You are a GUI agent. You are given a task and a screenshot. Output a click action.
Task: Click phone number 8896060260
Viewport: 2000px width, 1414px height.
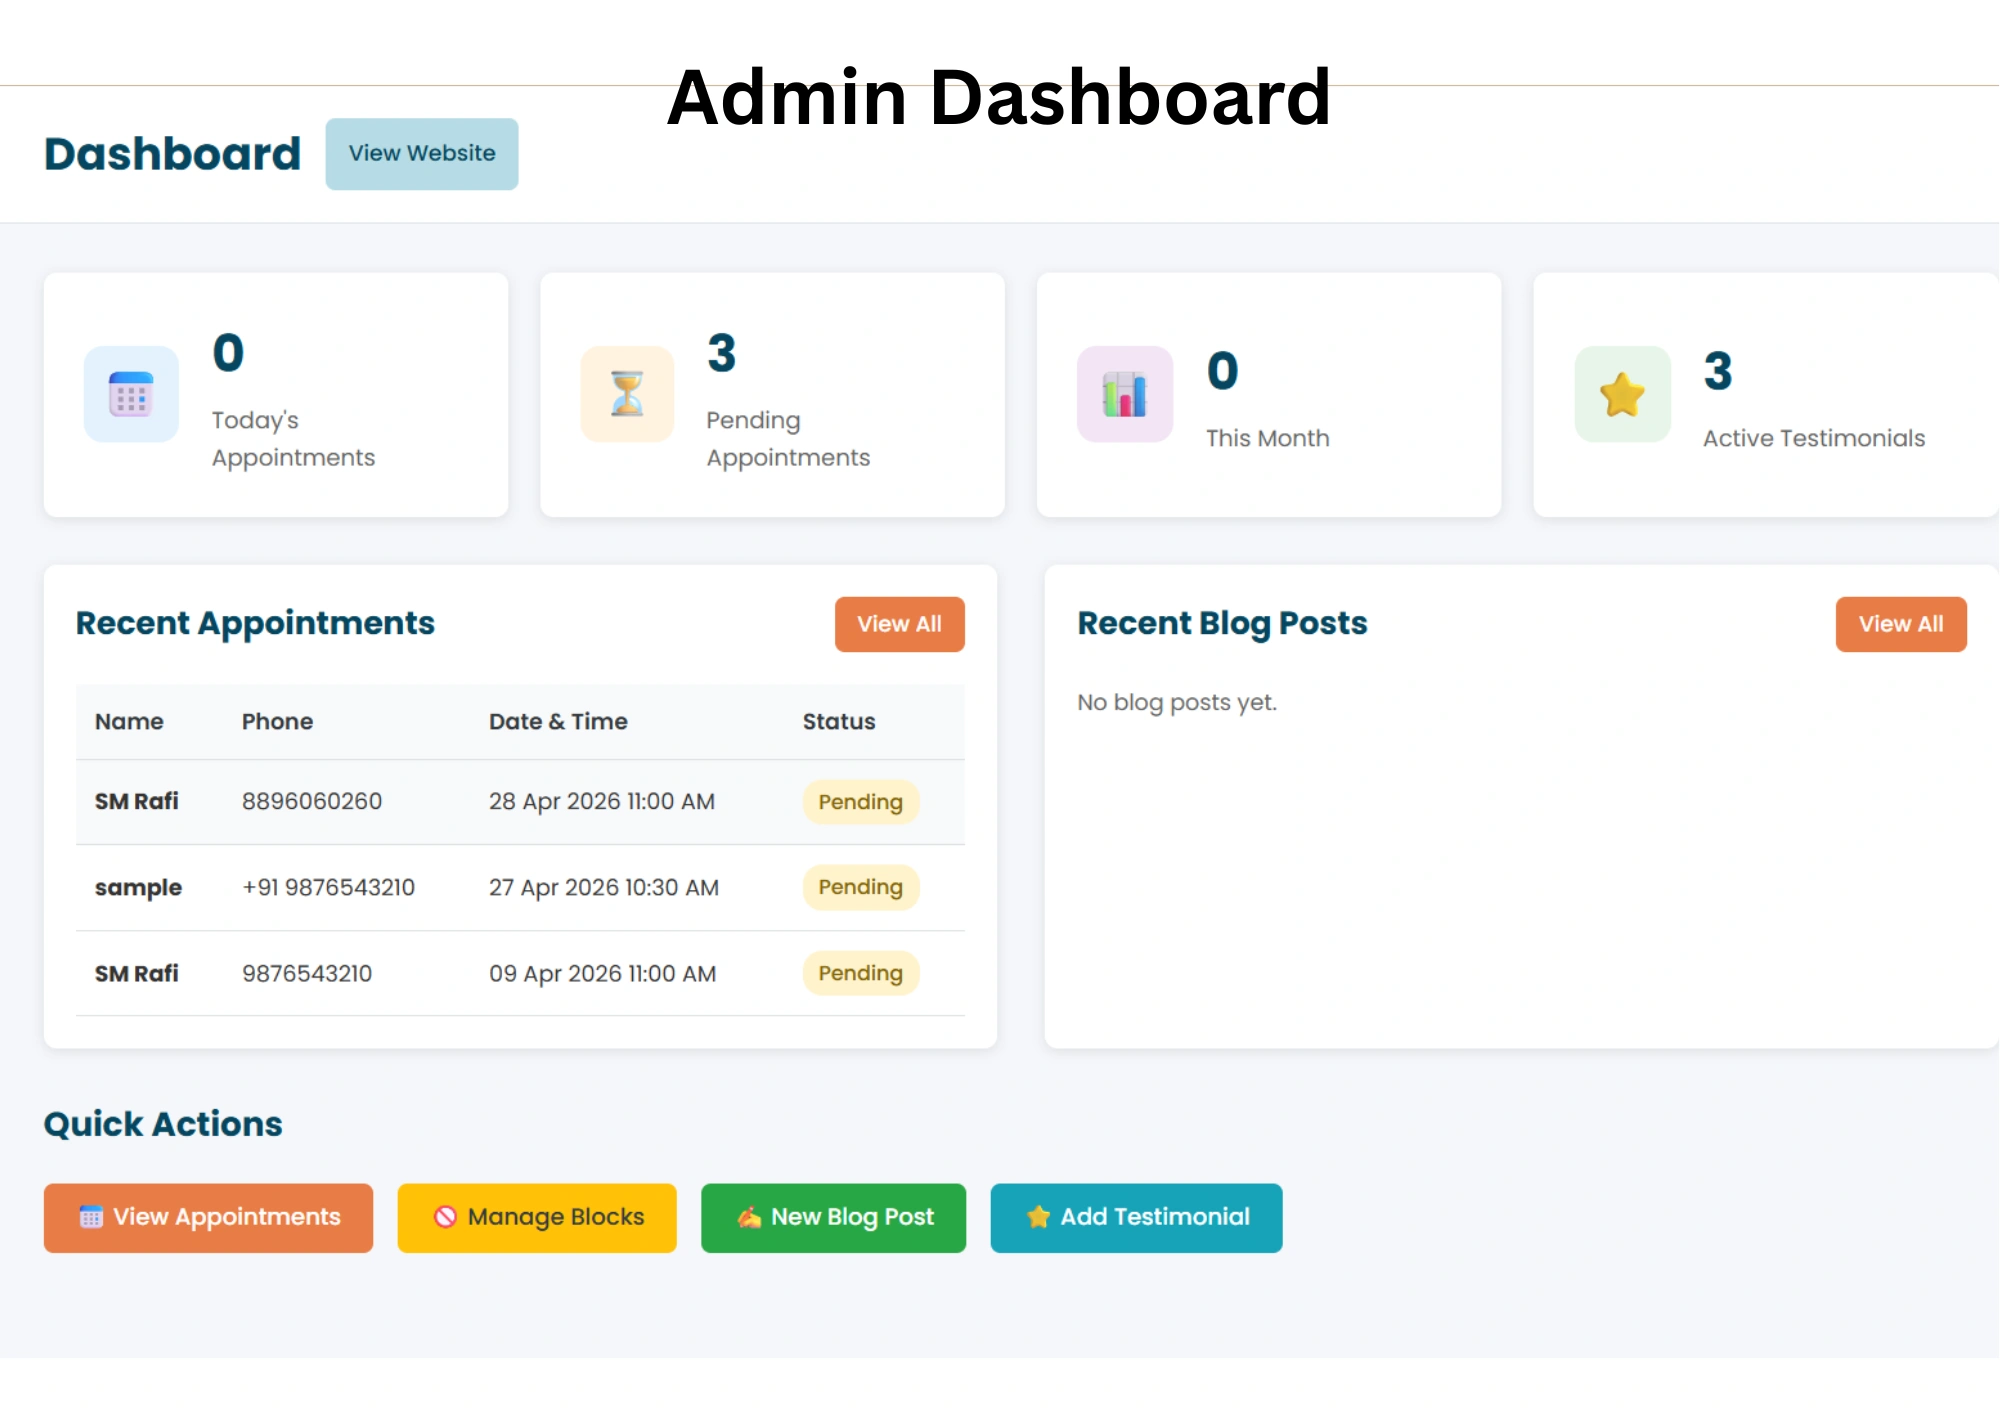[312, 801]
